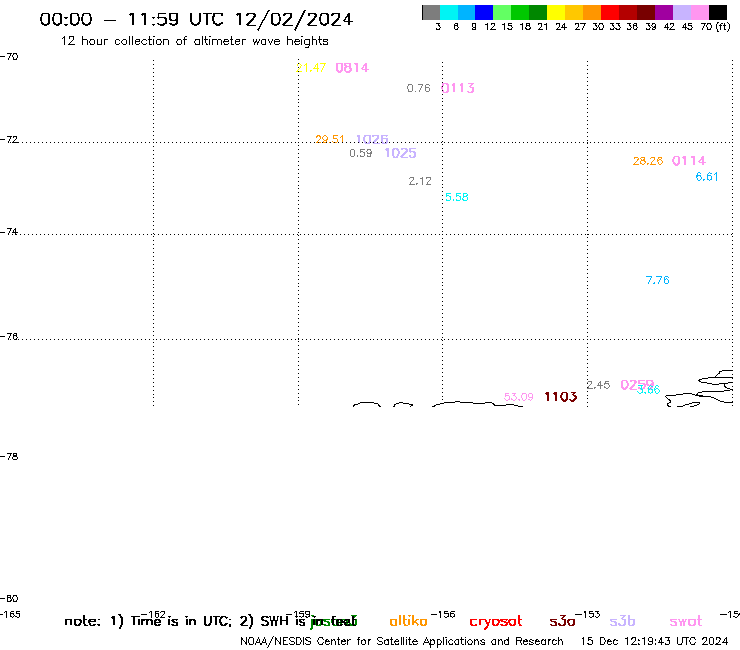Click the NOAA/NESDIS Center credit line
Image resolution: width=740 pixels, height=650 pixels.
tap(402, 641)
